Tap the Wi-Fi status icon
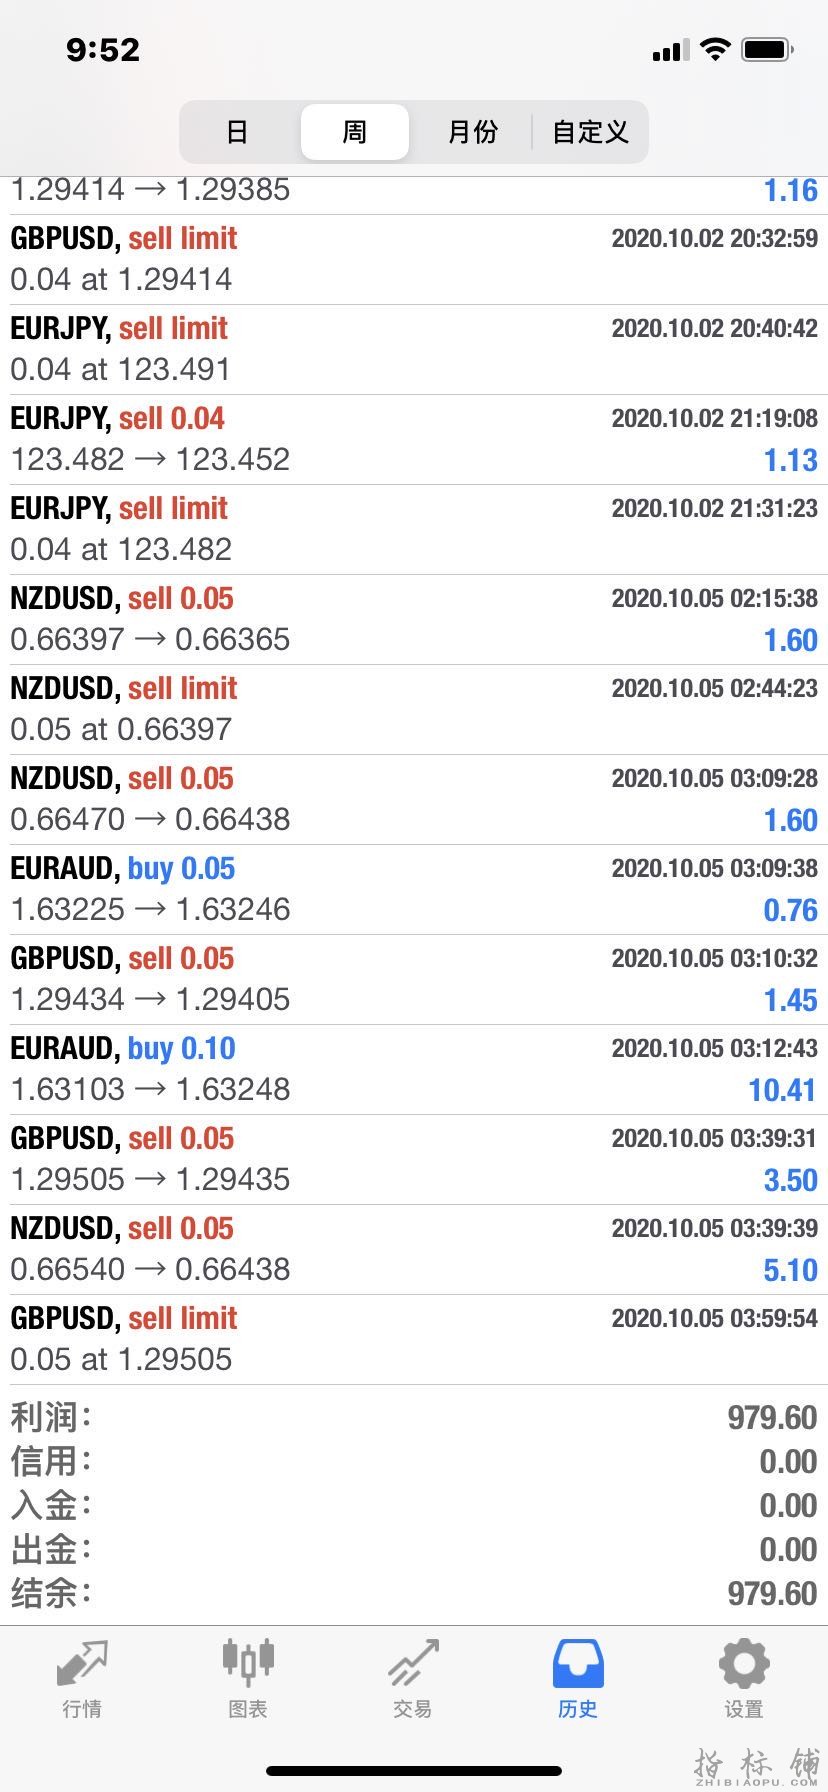828x1792 pixels. tap(715, 49)
